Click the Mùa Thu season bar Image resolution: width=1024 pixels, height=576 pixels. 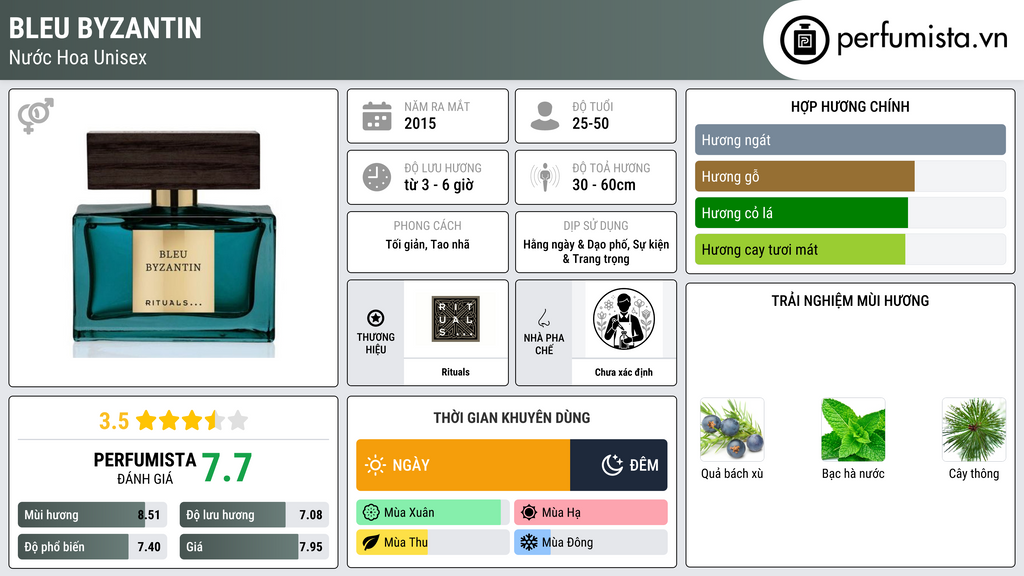[433, 542]
